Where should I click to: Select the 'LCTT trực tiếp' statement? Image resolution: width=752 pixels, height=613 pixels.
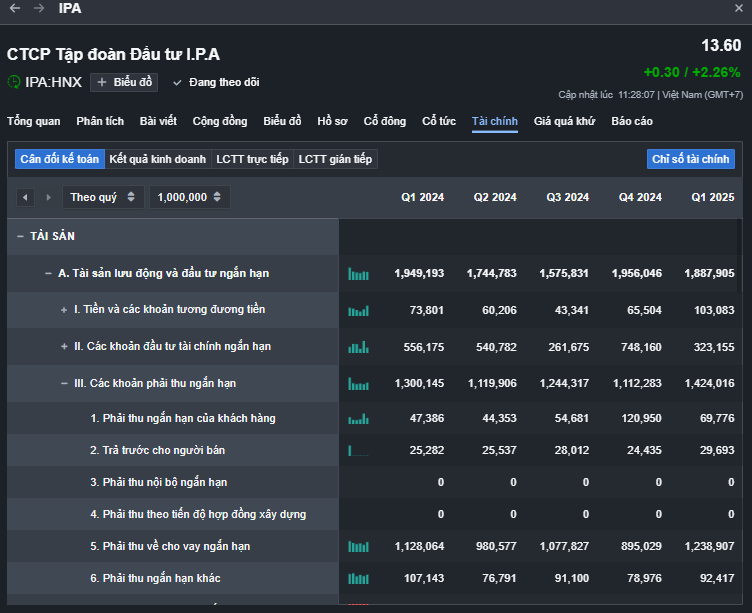tap(252, 159)
